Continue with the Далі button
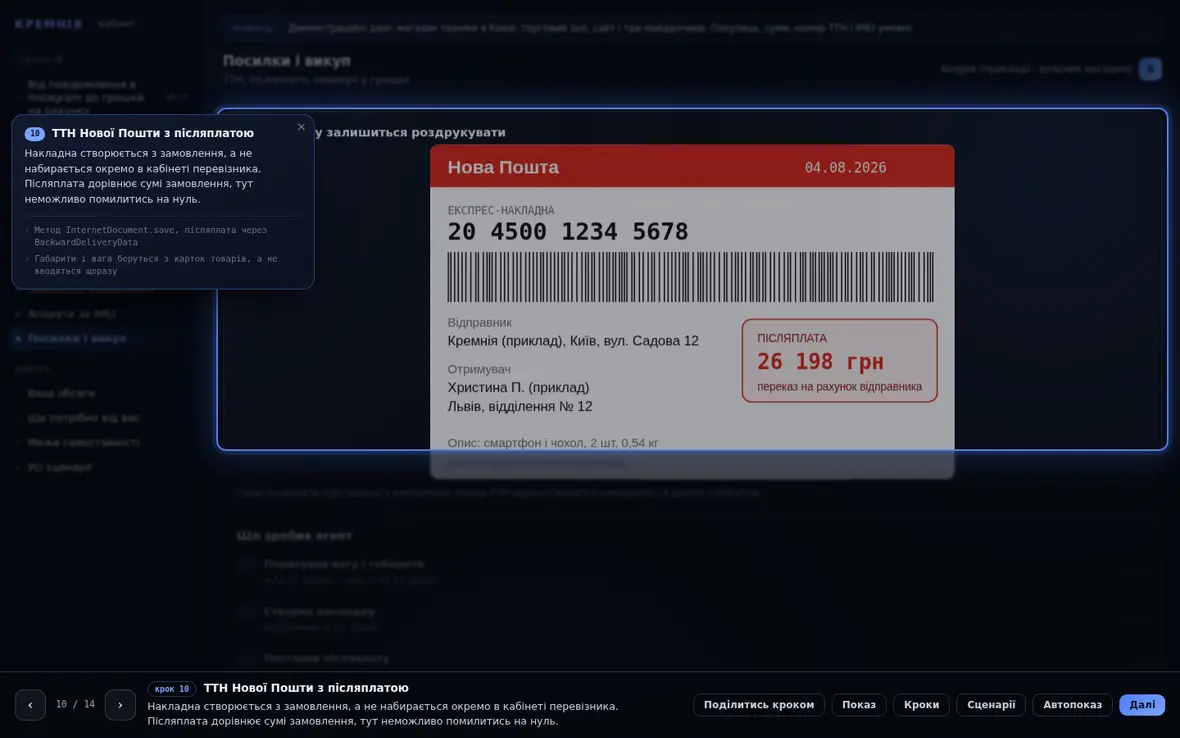Viewport: 1180px width, 738px height. [x=1142, y=705]
